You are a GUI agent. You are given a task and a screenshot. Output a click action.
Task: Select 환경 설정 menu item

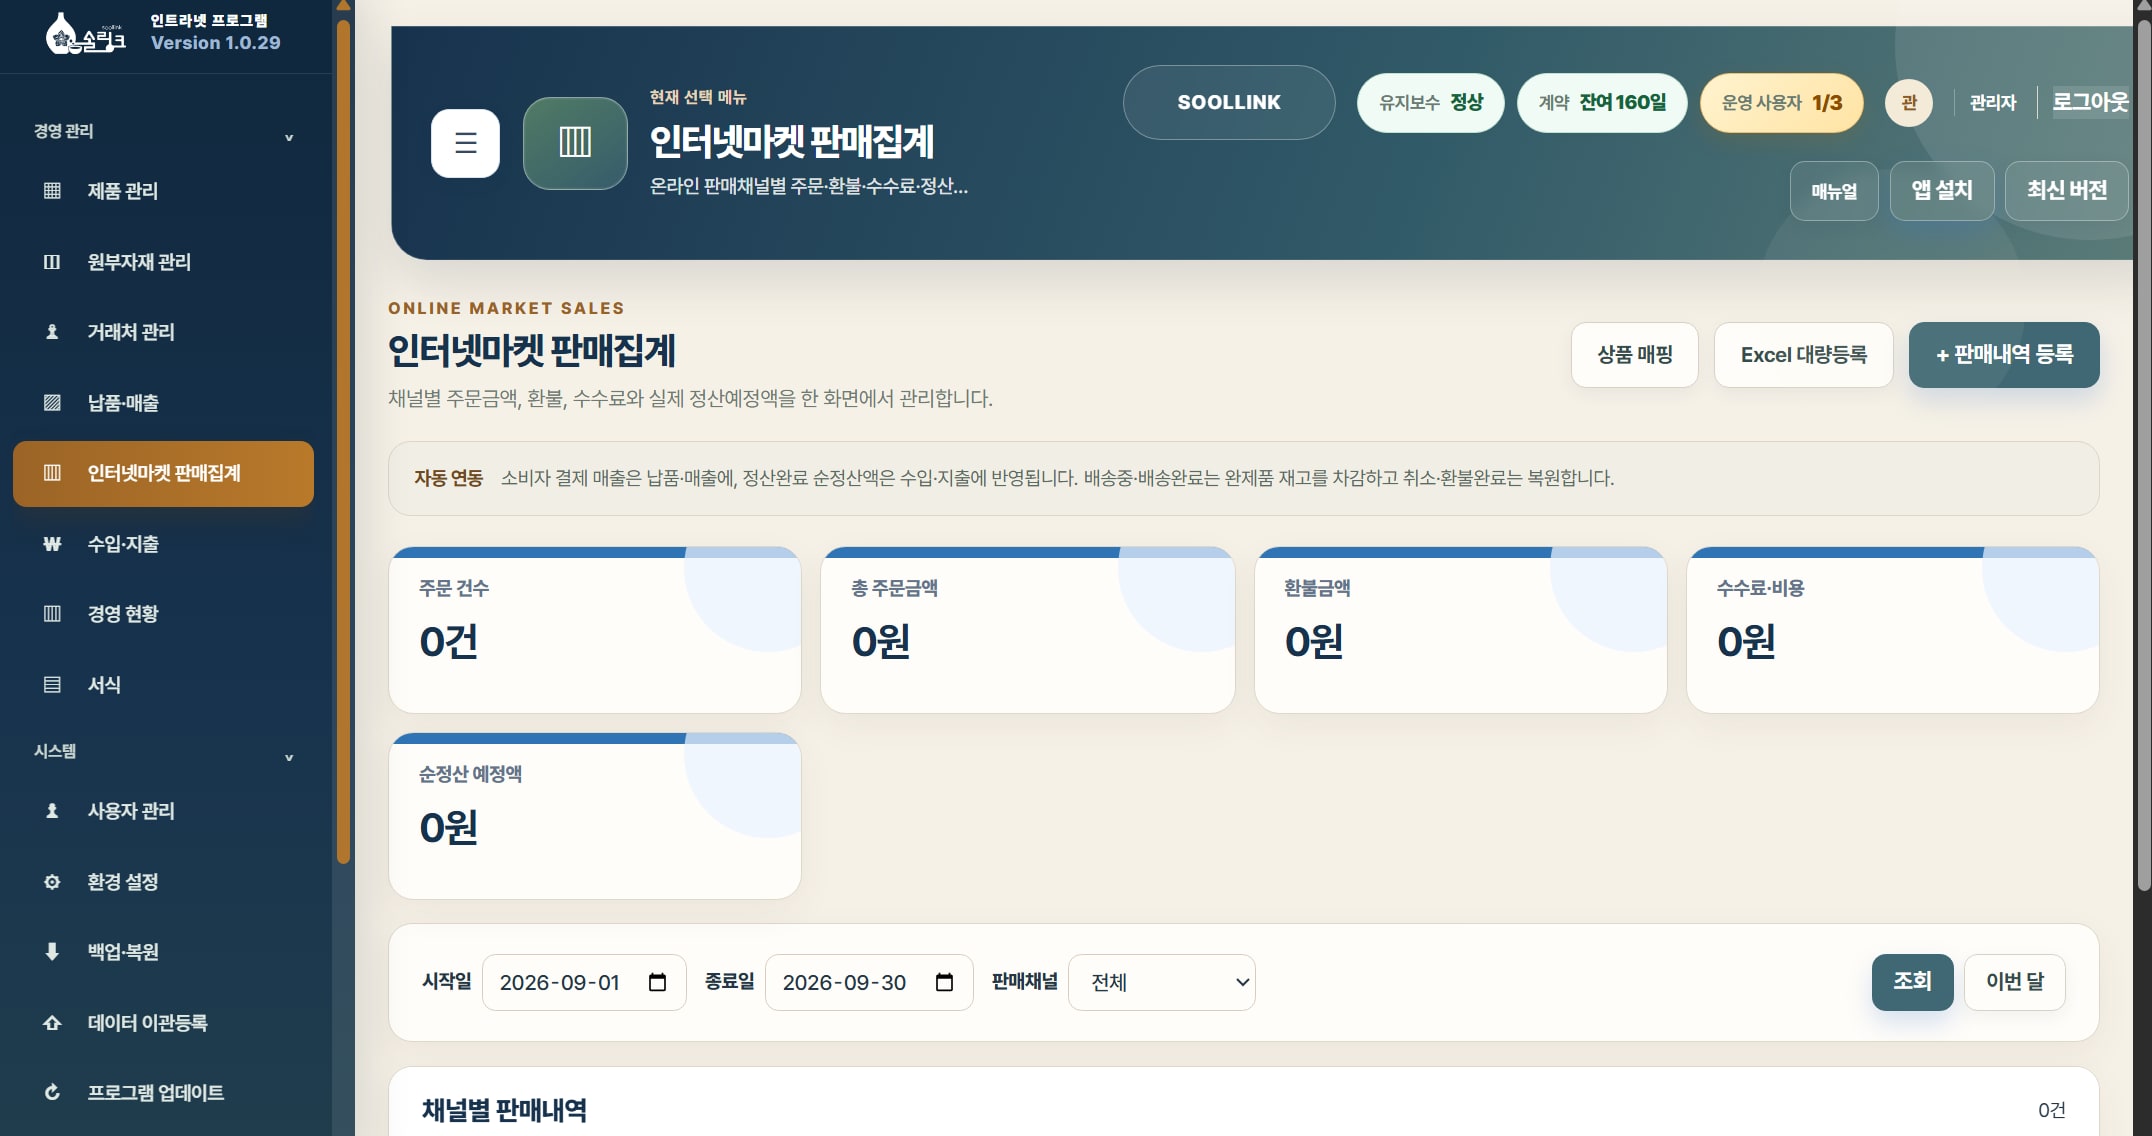(x=164, y=882)
